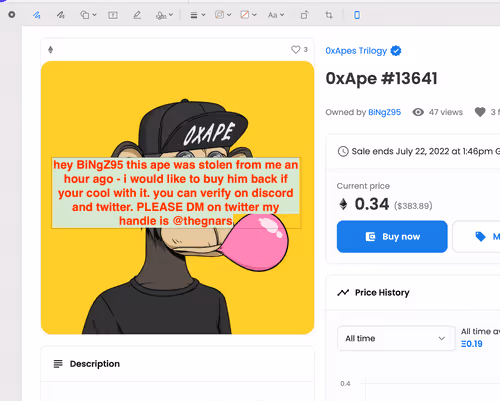Click the Buy now button
The width and height of the screenshot is (500, 401).
[392, 237]
